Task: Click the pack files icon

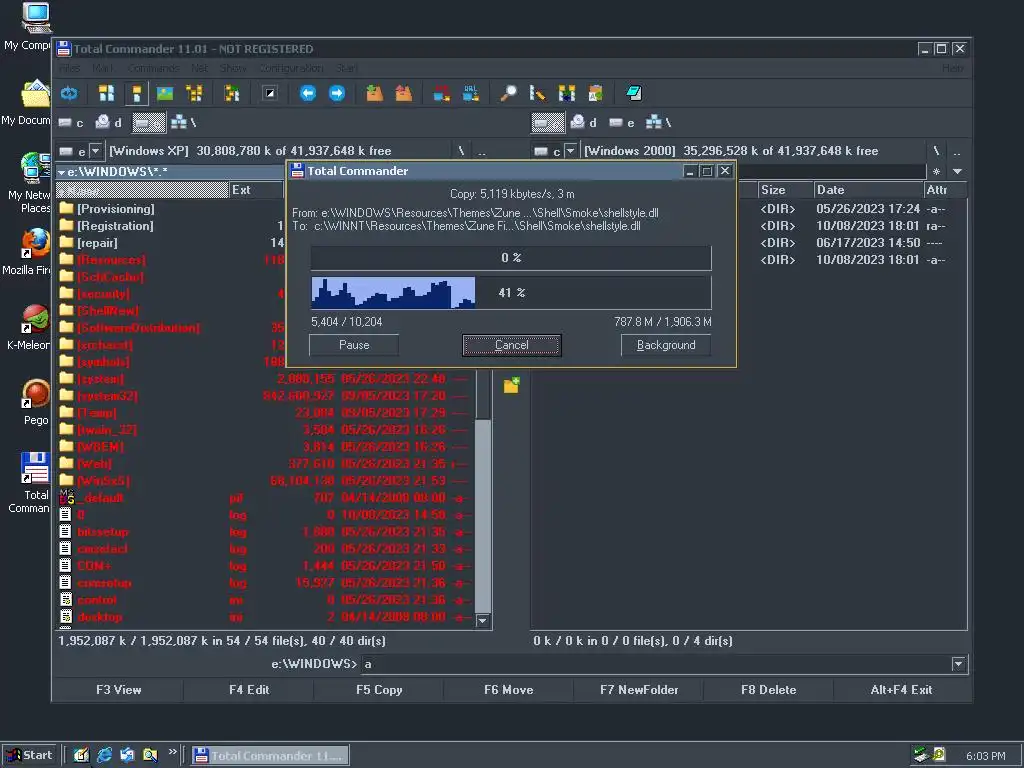Action: (x=374, y=93)
